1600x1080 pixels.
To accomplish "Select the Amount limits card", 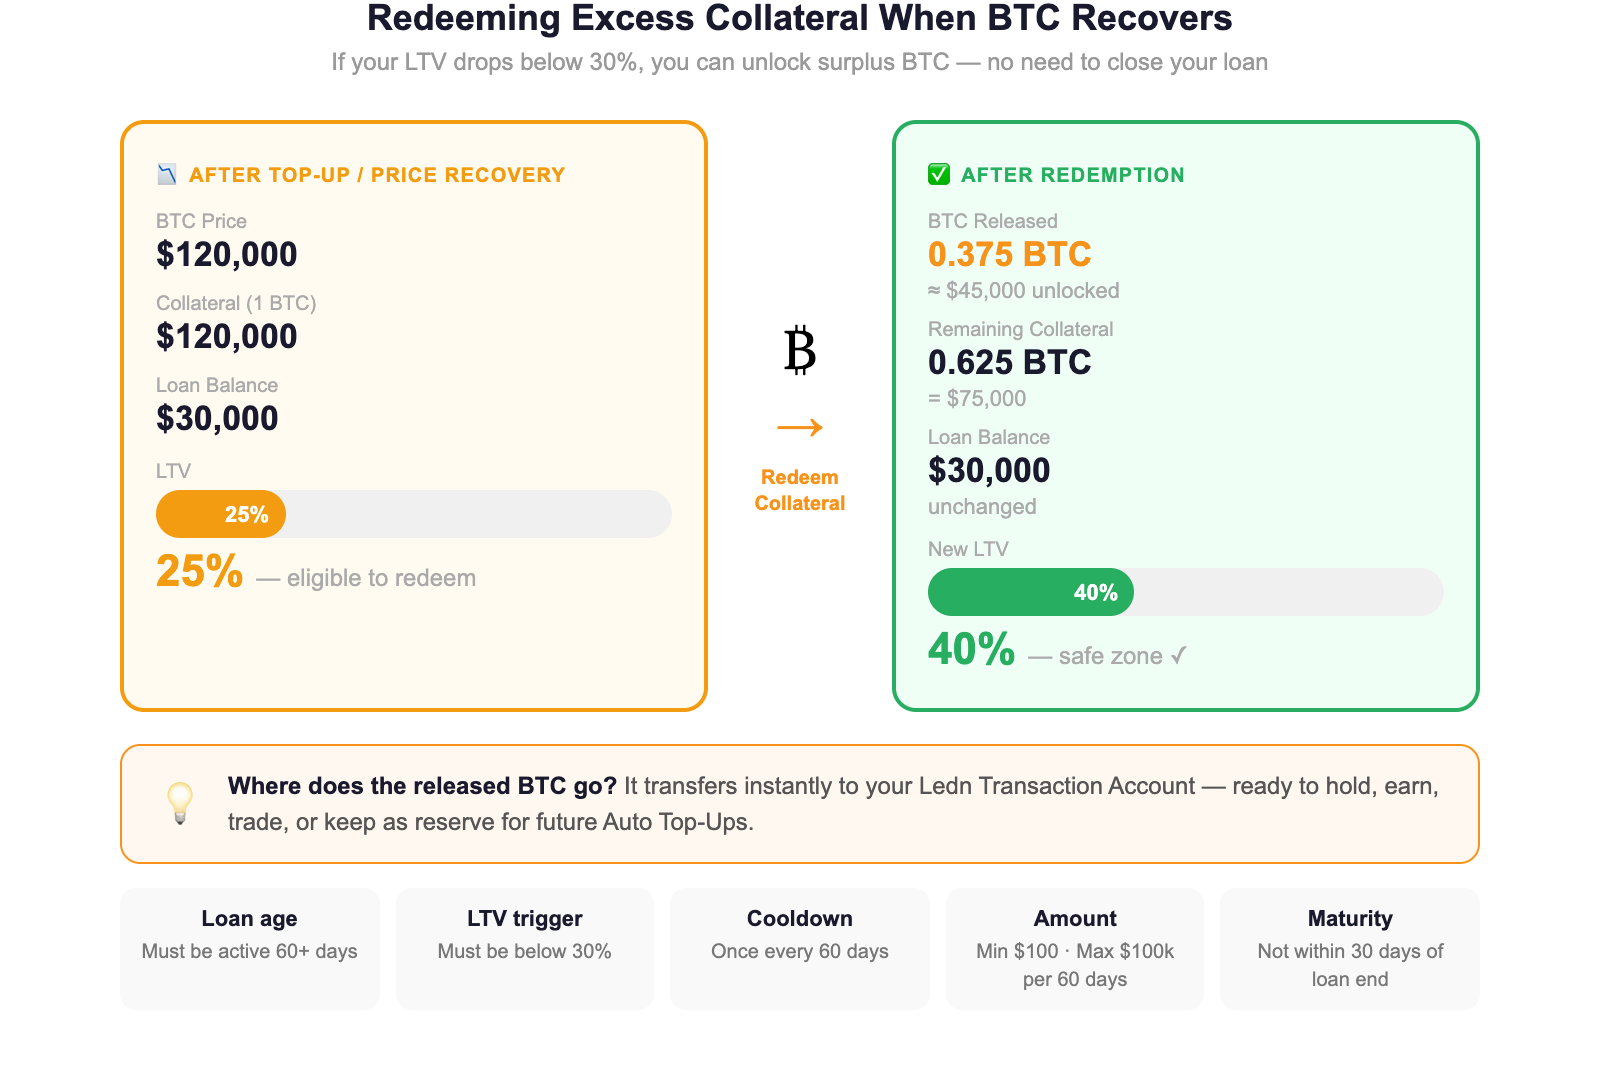I will point(1075,948).
